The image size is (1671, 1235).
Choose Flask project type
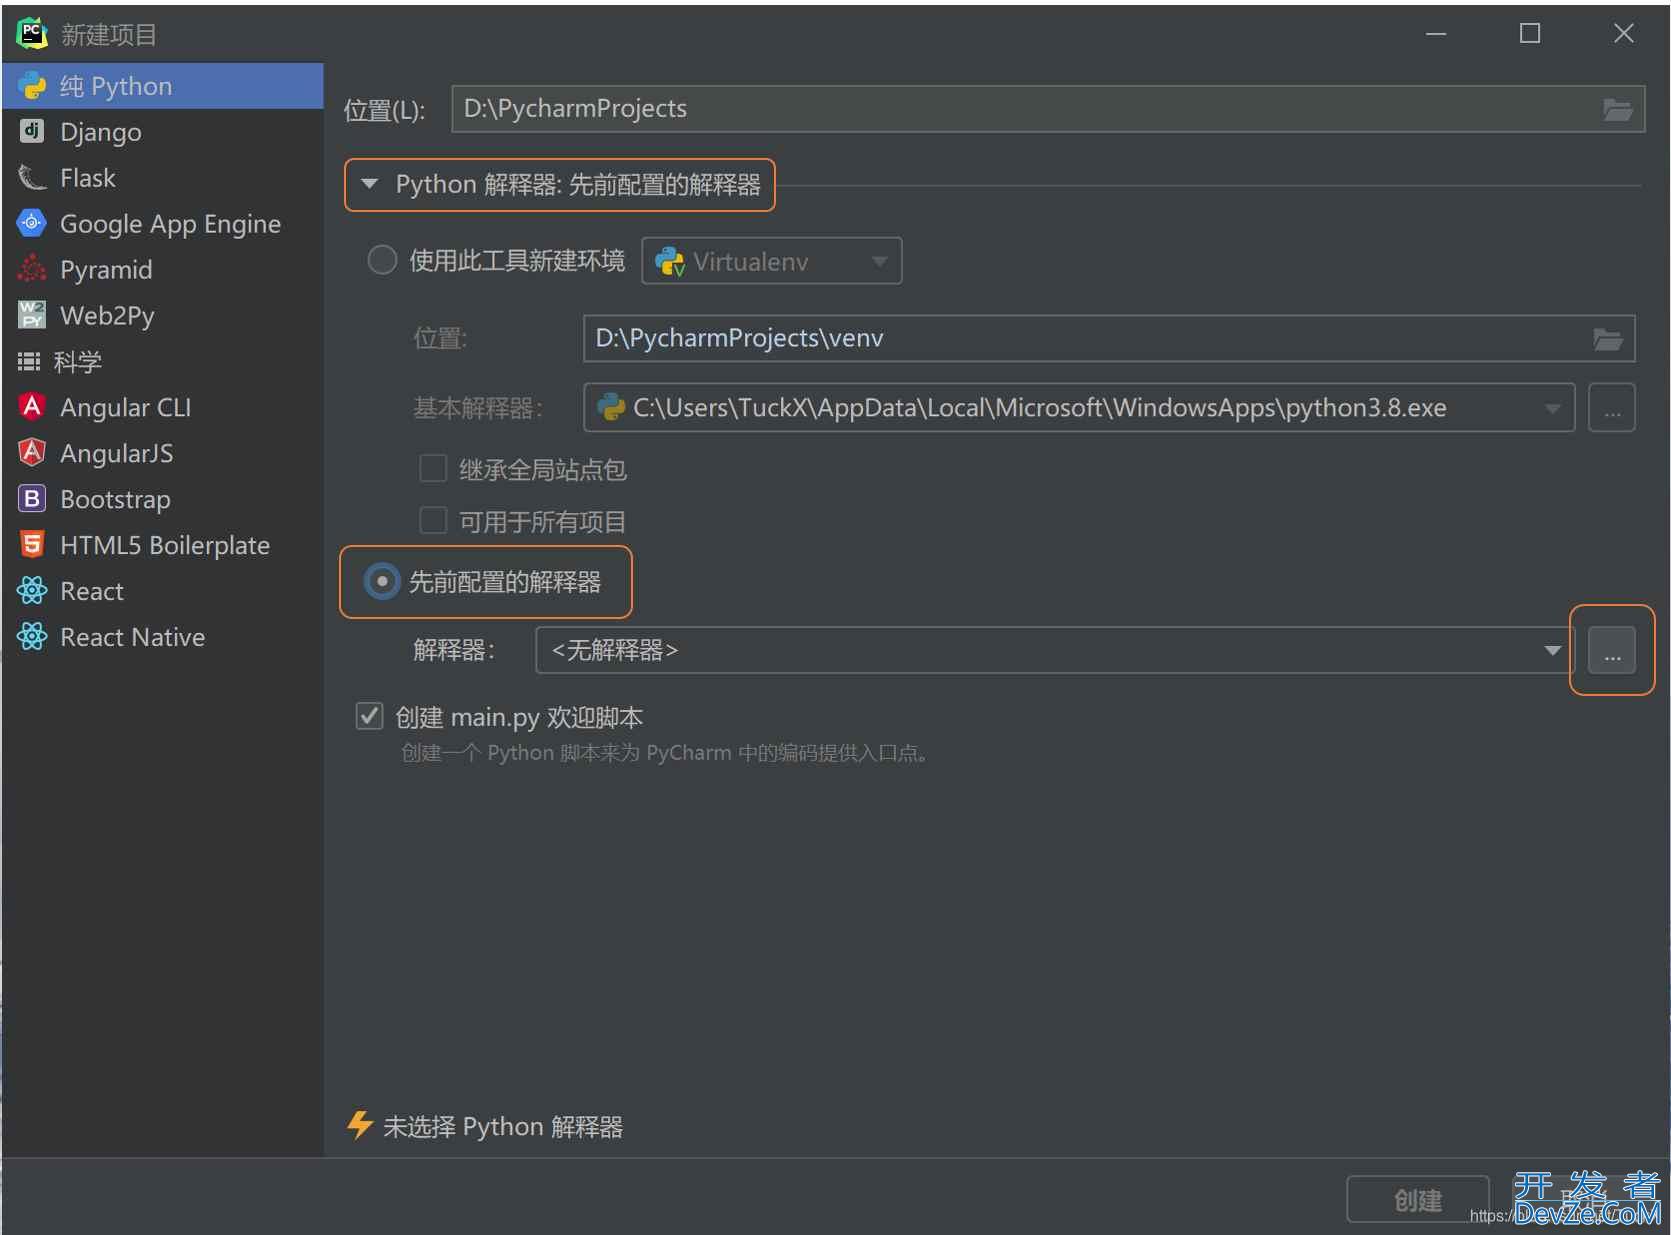pos(162,178)
